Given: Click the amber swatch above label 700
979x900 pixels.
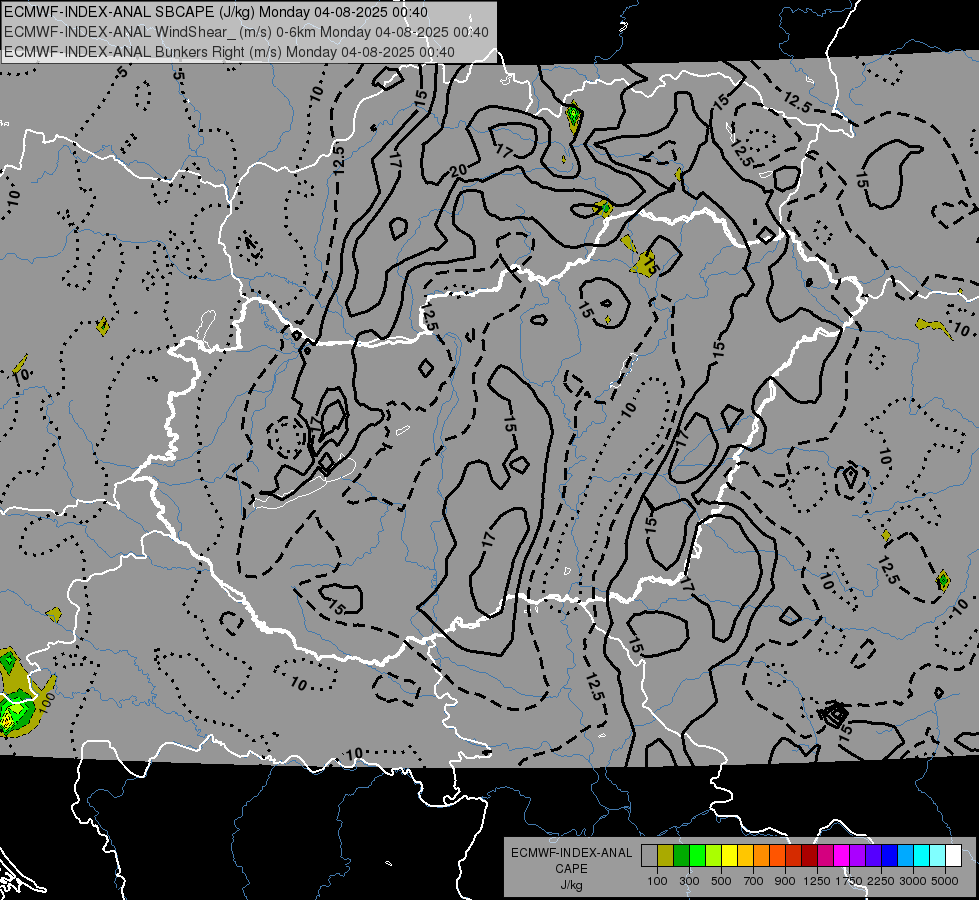Looking at the screenshot, I should [x=745, y=856].
